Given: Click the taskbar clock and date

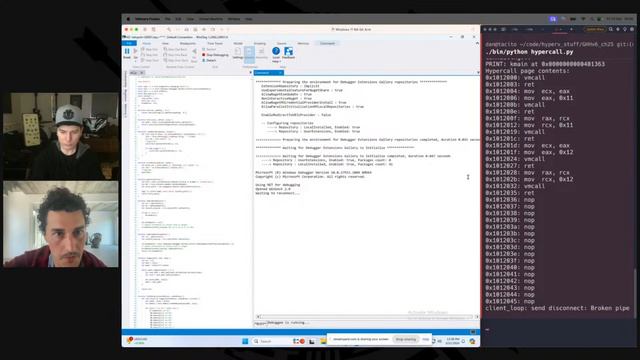Looking at the screenshot, I should [x=453, y=341].
